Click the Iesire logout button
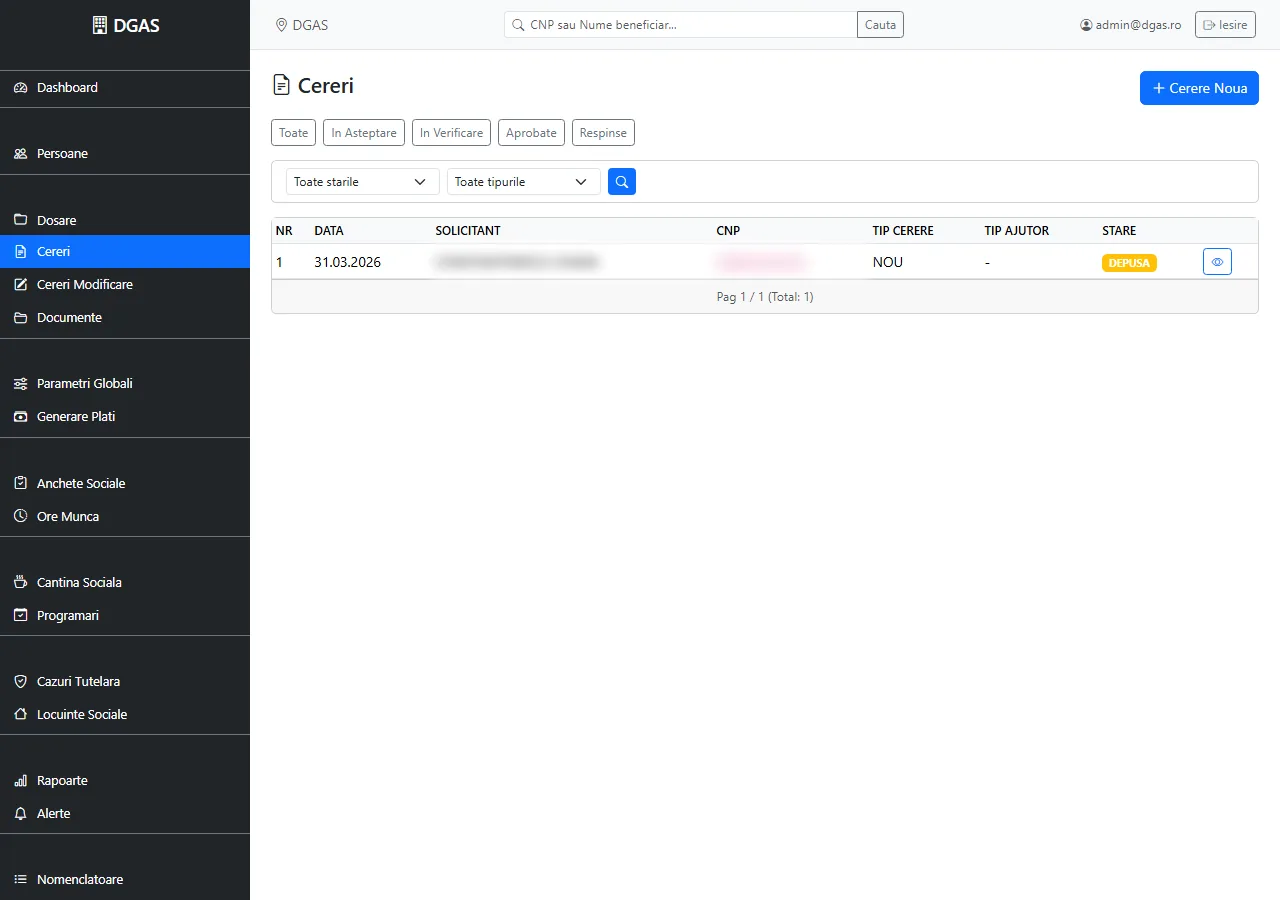 tap(1225, 25)
